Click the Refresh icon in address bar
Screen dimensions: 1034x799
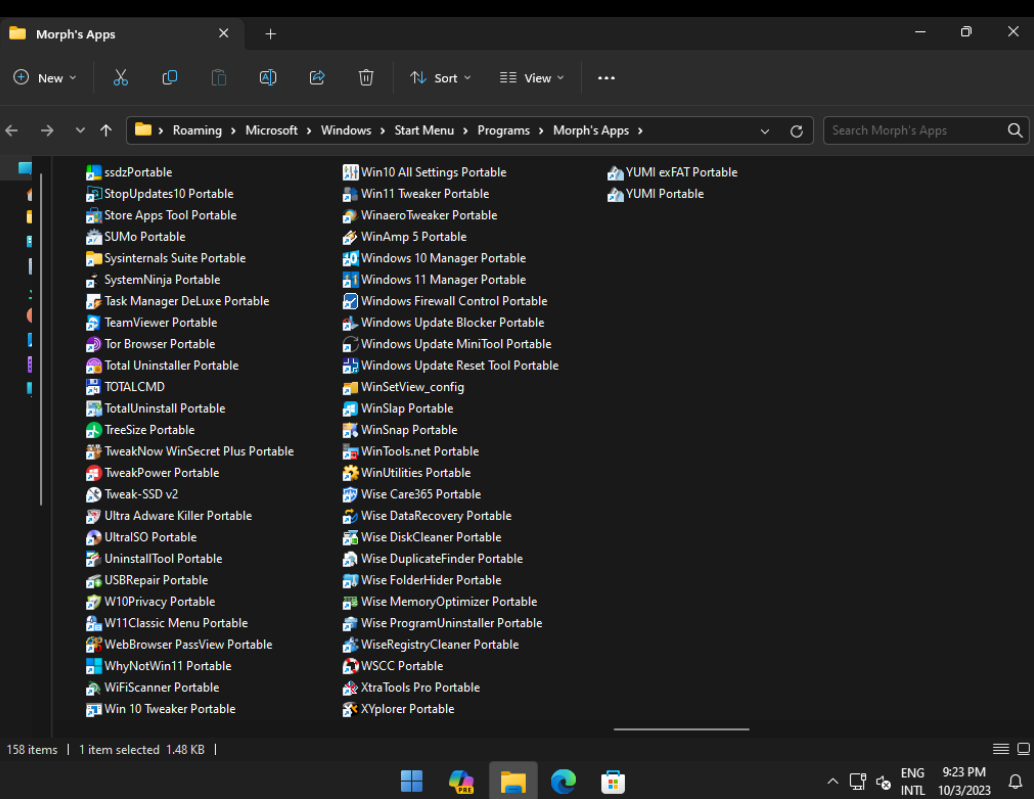pyautogui.click(x=797, y=131)
